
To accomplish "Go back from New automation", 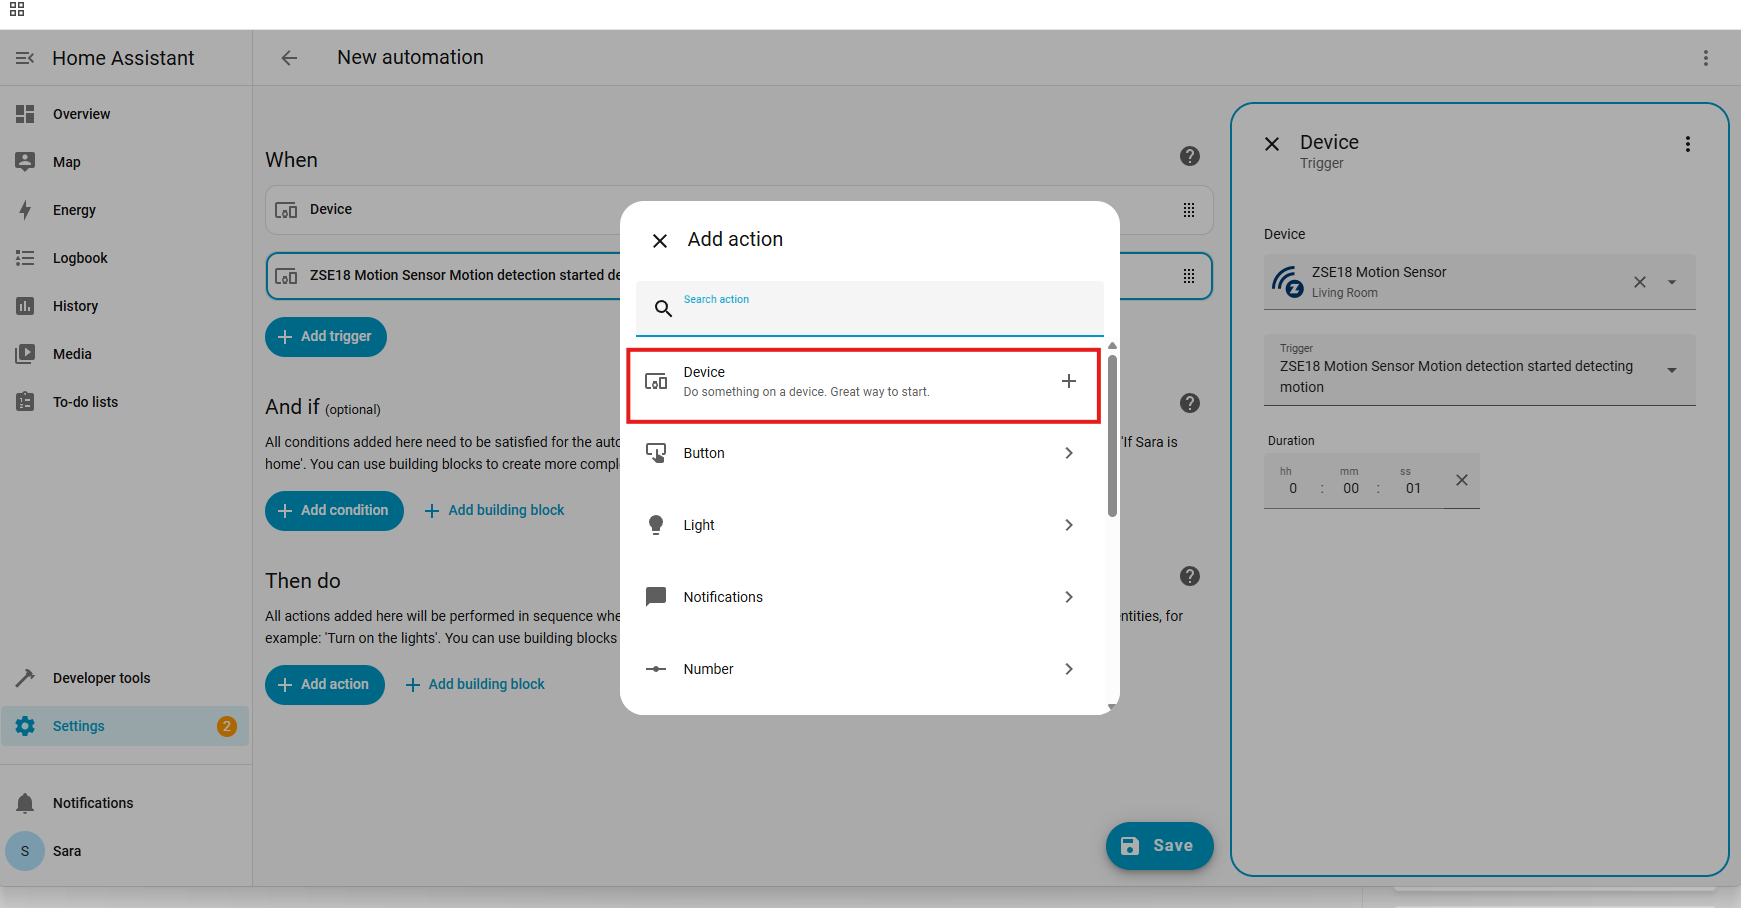I will pyautogui.click(x=289, y=58).
